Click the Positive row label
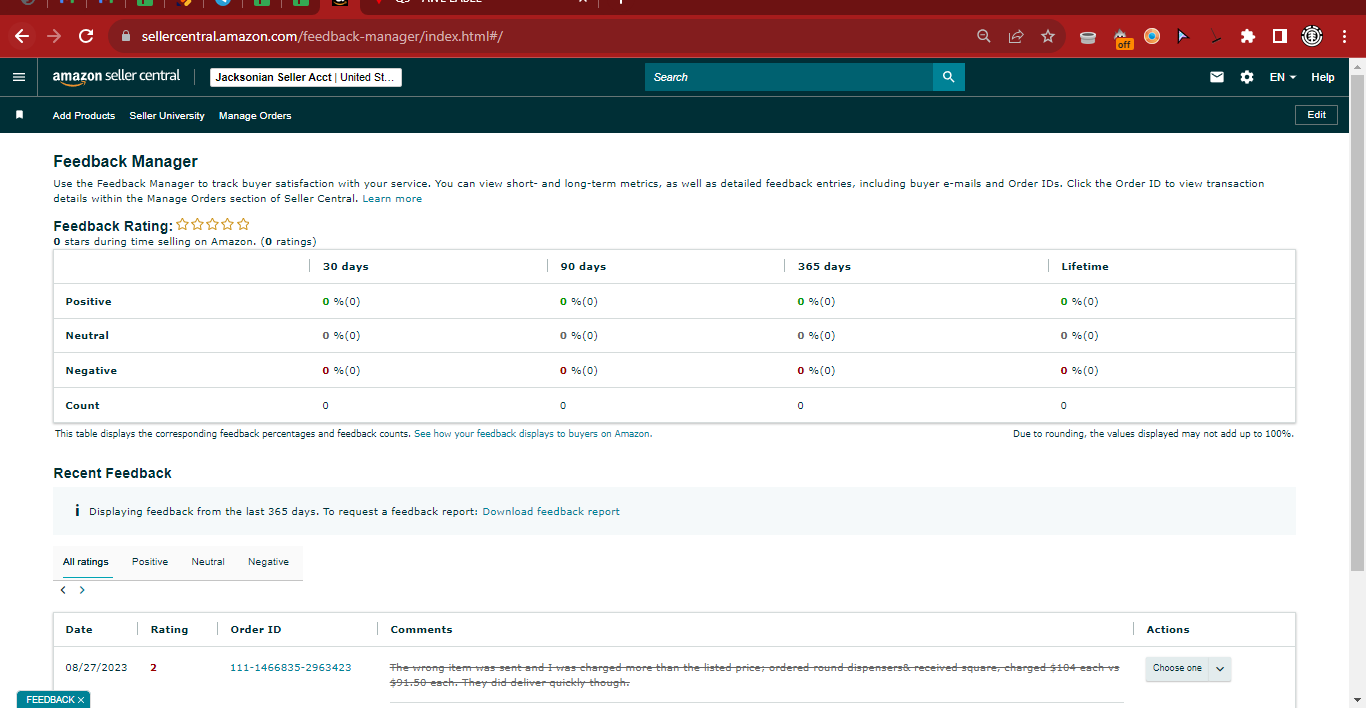1366x708 pixels. point(88,302)
